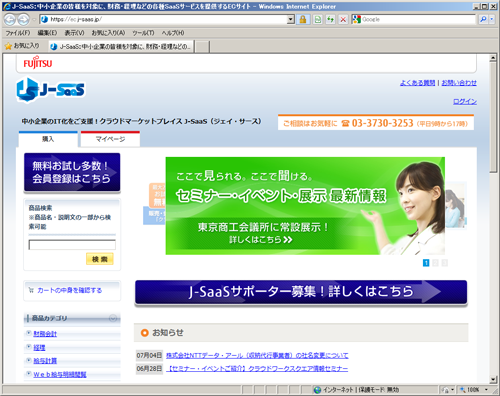Click the yellow 検索 button
The width and height of the screenshot is (500, 396).
[x=100, y=259]
